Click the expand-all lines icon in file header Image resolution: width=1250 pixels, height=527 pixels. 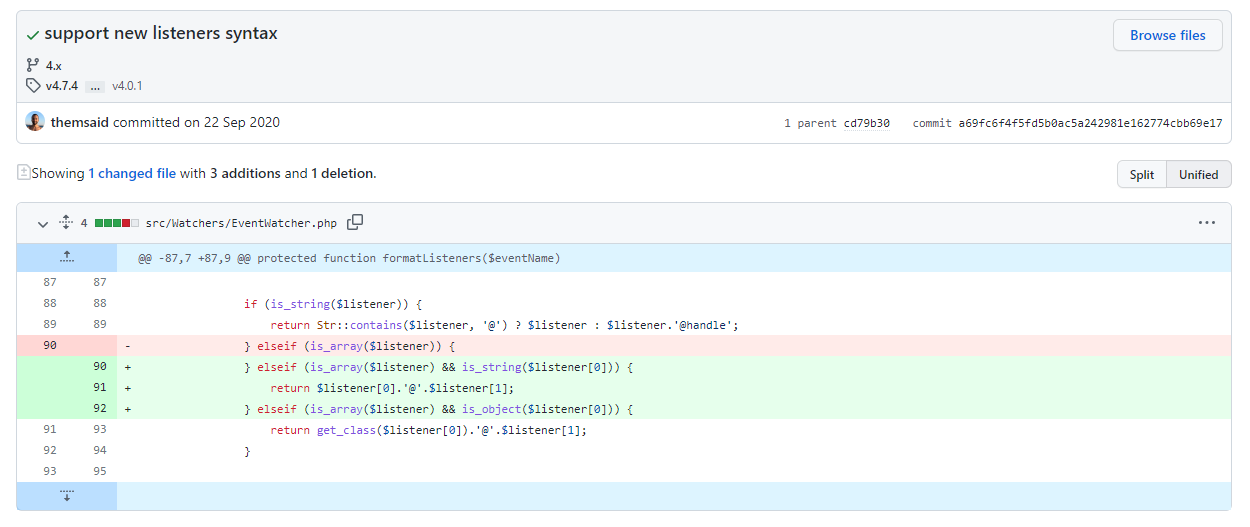tap(67, 222)
